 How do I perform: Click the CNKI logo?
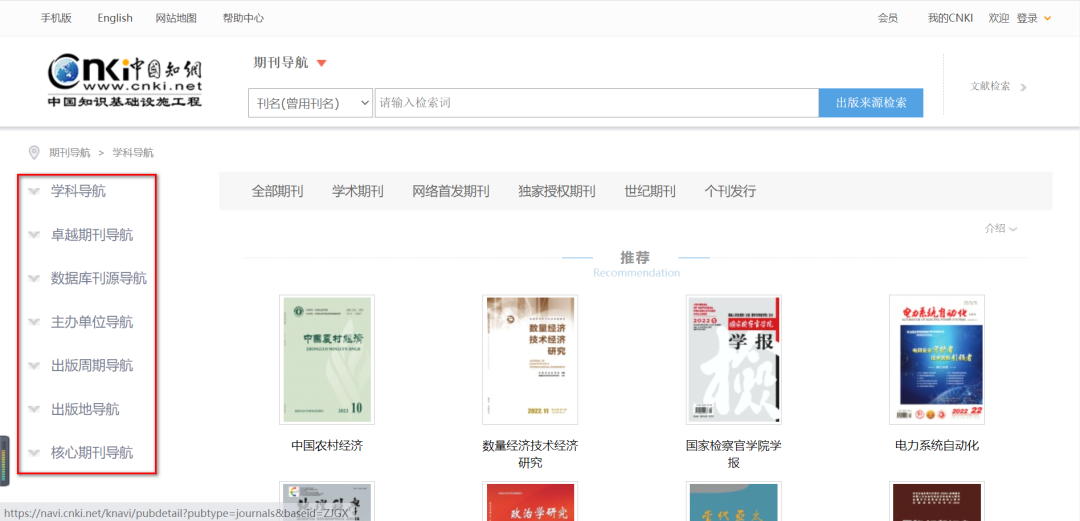(125, 80)
